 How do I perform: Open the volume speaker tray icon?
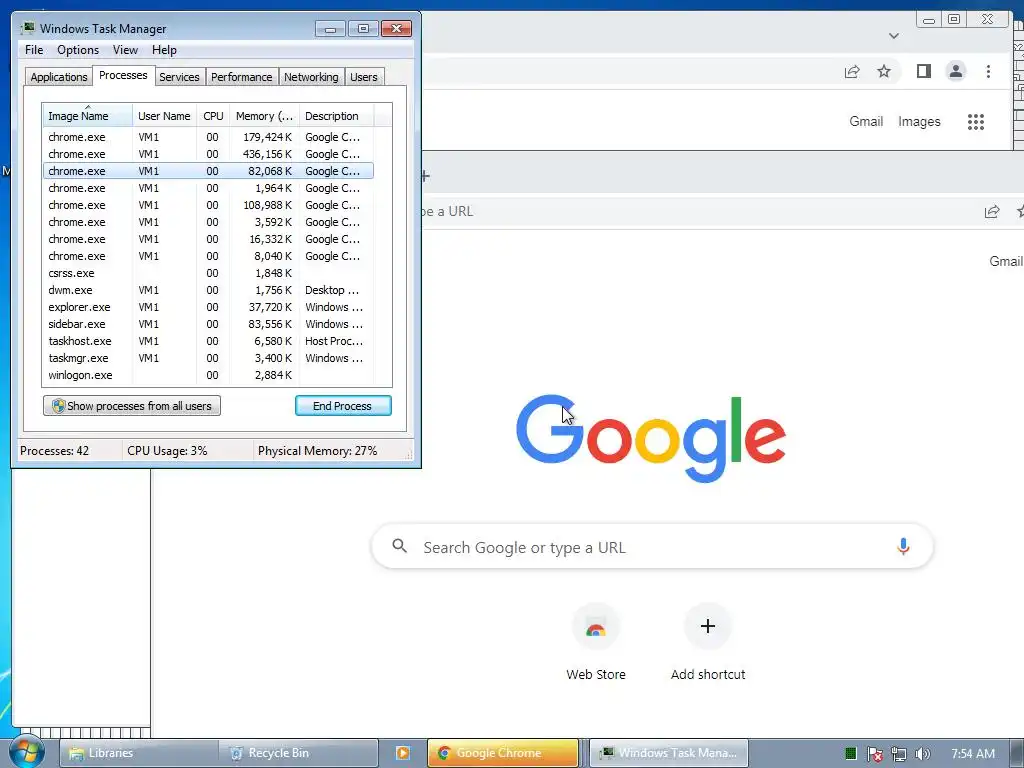pos(923,754)
